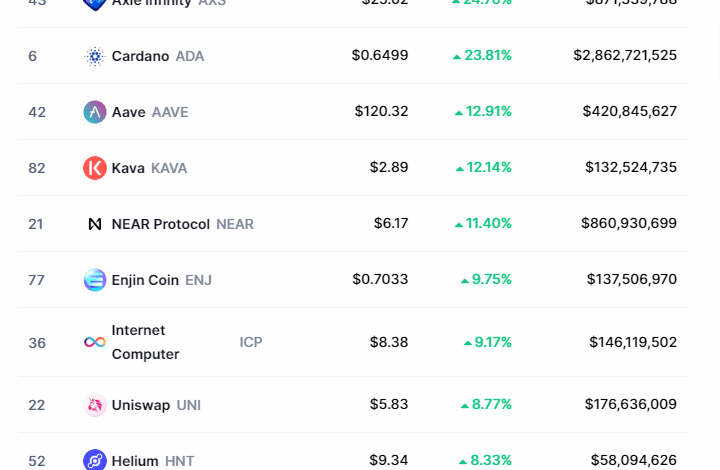Screen dimensions: 720x470
Task: Click the Aave price of $120.32
Action: tap(381, 112)
